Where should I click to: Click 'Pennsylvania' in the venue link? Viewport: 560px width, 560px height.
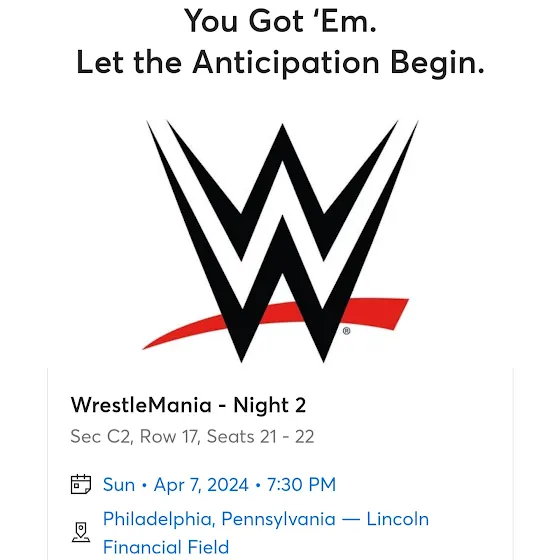click(279, 519)
